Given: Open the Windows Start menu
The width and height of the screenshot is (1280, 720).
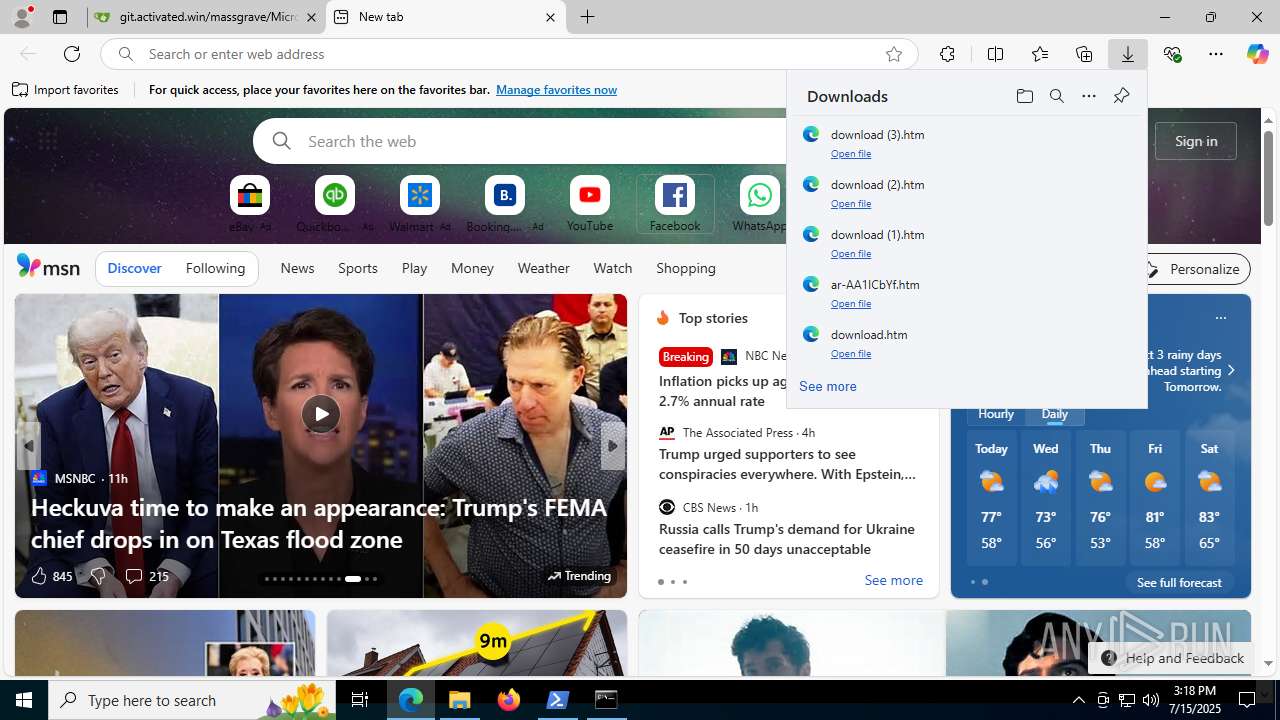Looking at the screenshot, I should pyautogui.click(x=24, y=700).
